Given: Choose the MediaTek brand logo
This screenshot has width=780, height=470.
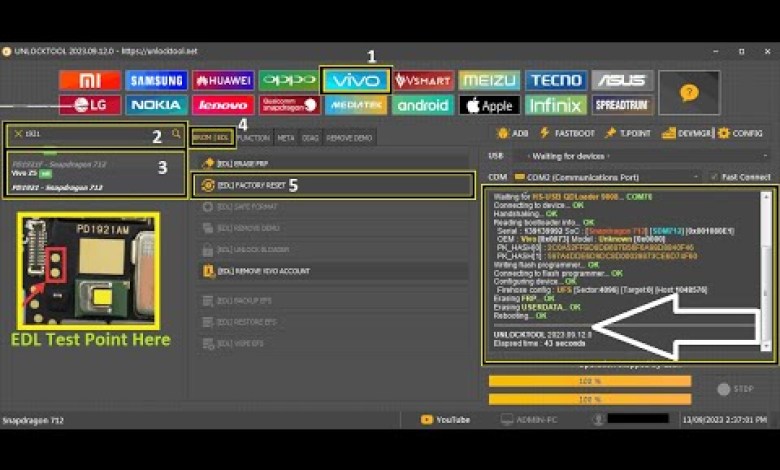Looking at the screenshot, I should pyautogui.click(x=356, y=105).
